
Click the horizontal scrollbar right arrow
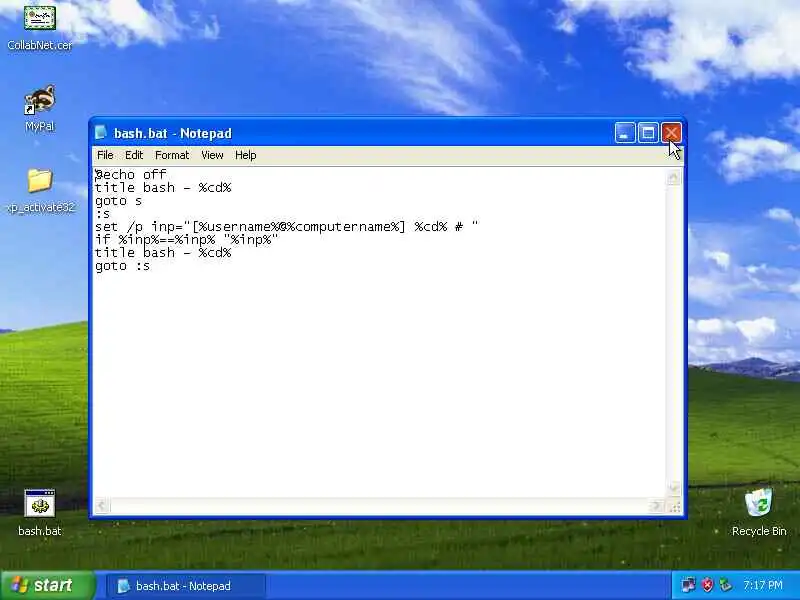click(x=656, y=506)
